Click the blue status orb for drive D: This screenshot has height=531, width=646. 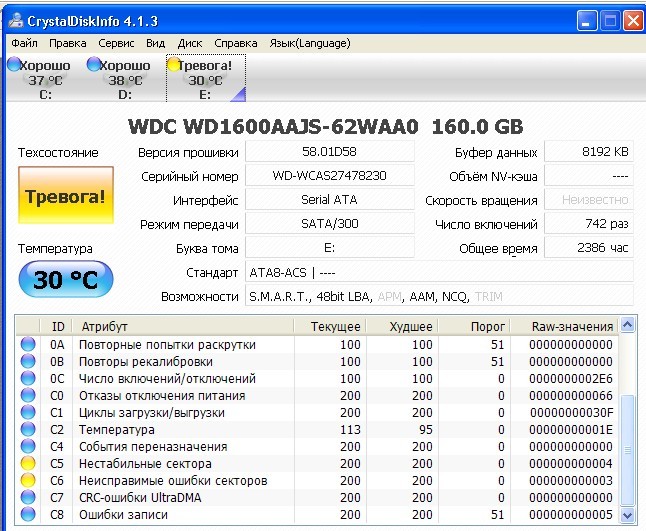point(94,64)
